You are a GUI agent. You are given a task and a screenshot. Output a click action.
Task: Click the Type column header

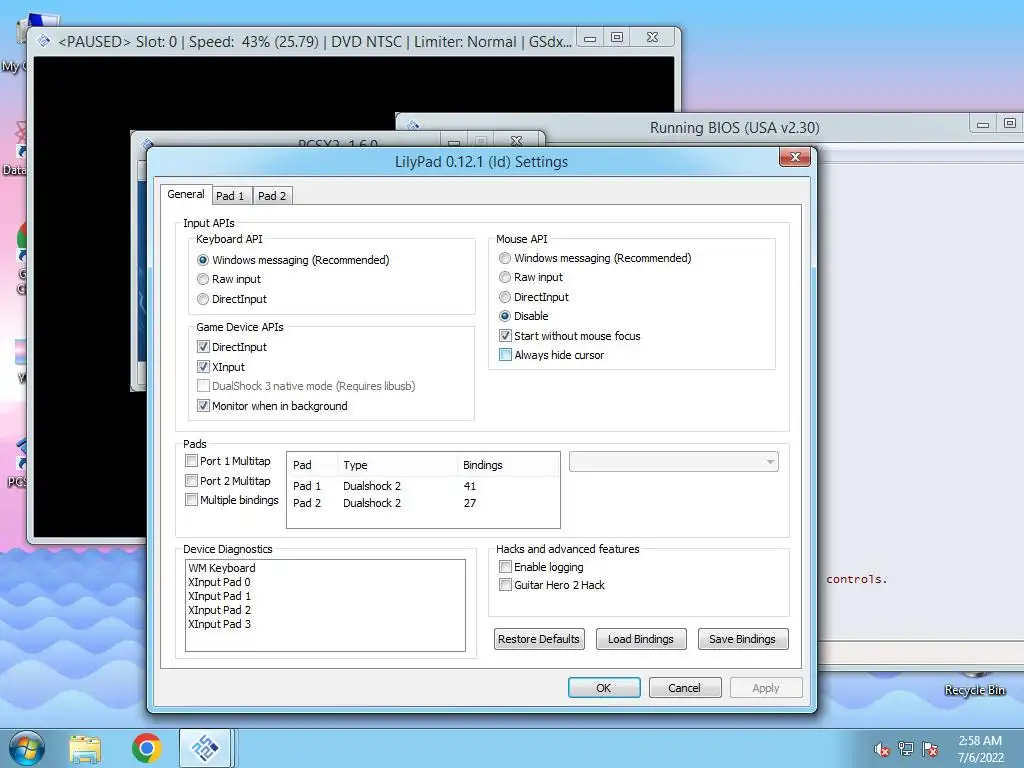pyautogui.click(x=396, y=465)
